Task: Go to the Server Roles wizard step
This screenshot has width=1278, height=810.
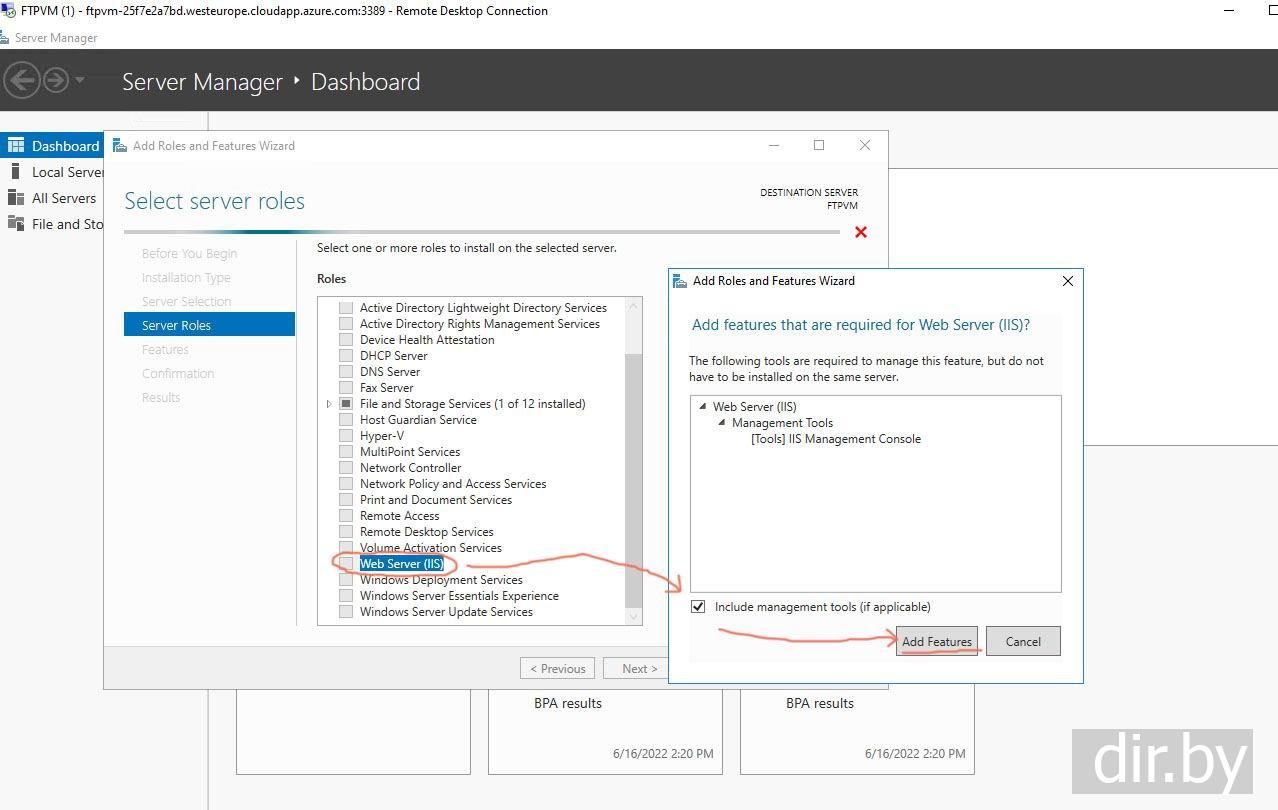Action: coord(176,325)
